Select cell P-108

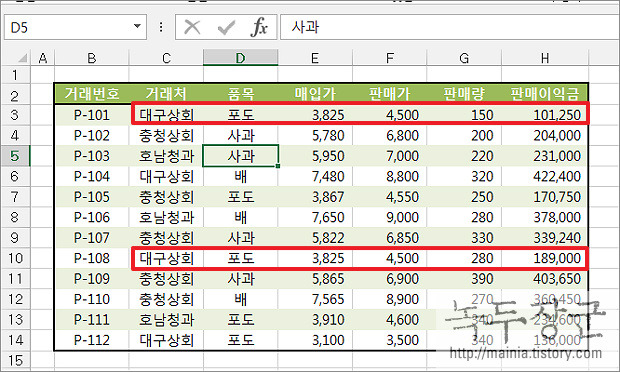point(92,258)
